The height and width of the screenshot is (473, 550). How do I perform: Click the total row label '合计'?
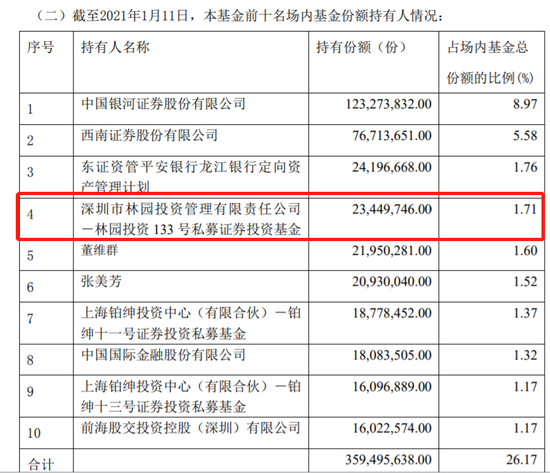(41, 465)
